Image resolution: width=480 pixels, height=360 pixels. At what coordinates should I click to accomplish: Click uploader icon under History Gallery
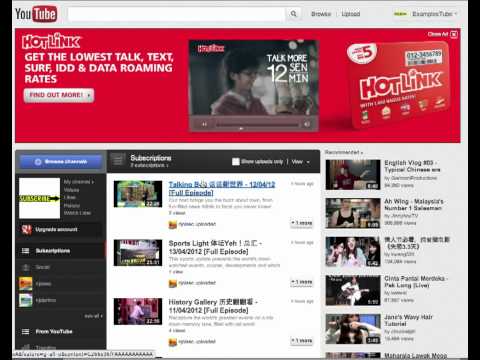coord(172,342)
